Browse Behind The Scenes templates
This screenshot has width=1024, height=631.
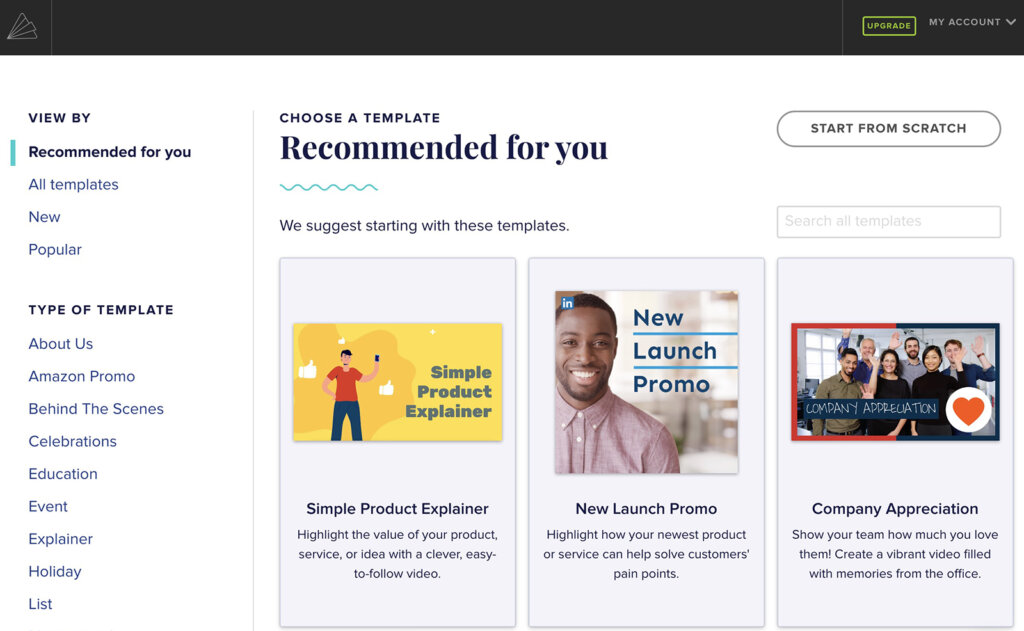click(96, 408)
